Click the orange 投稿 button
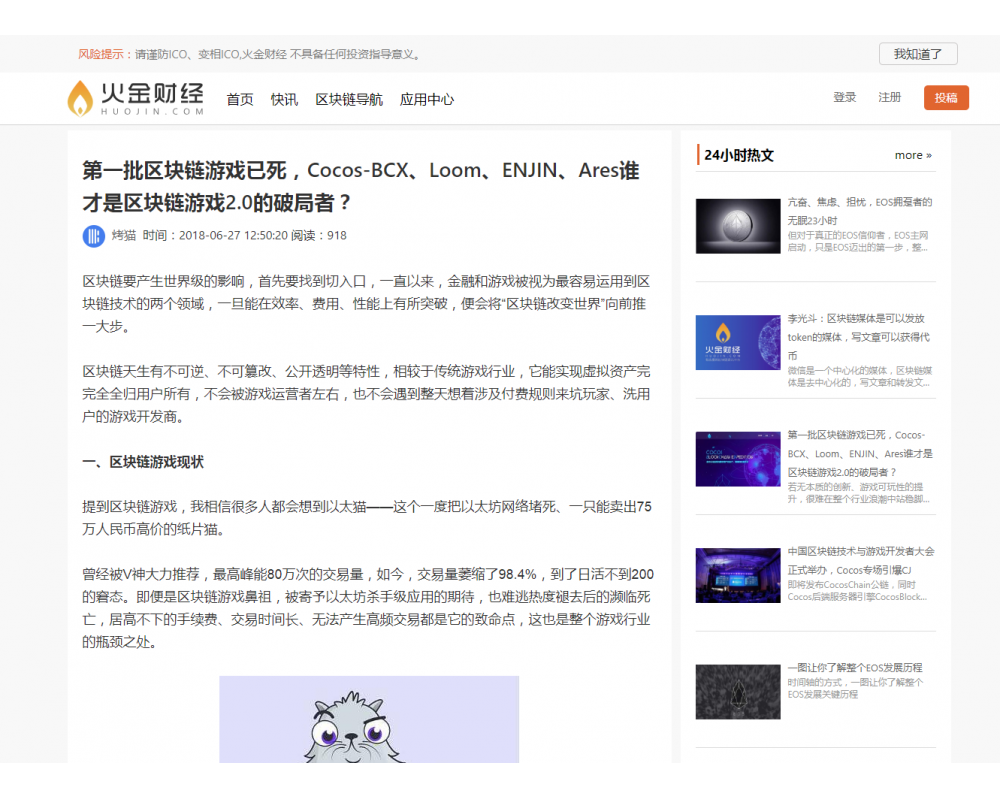 pos(946,98)
